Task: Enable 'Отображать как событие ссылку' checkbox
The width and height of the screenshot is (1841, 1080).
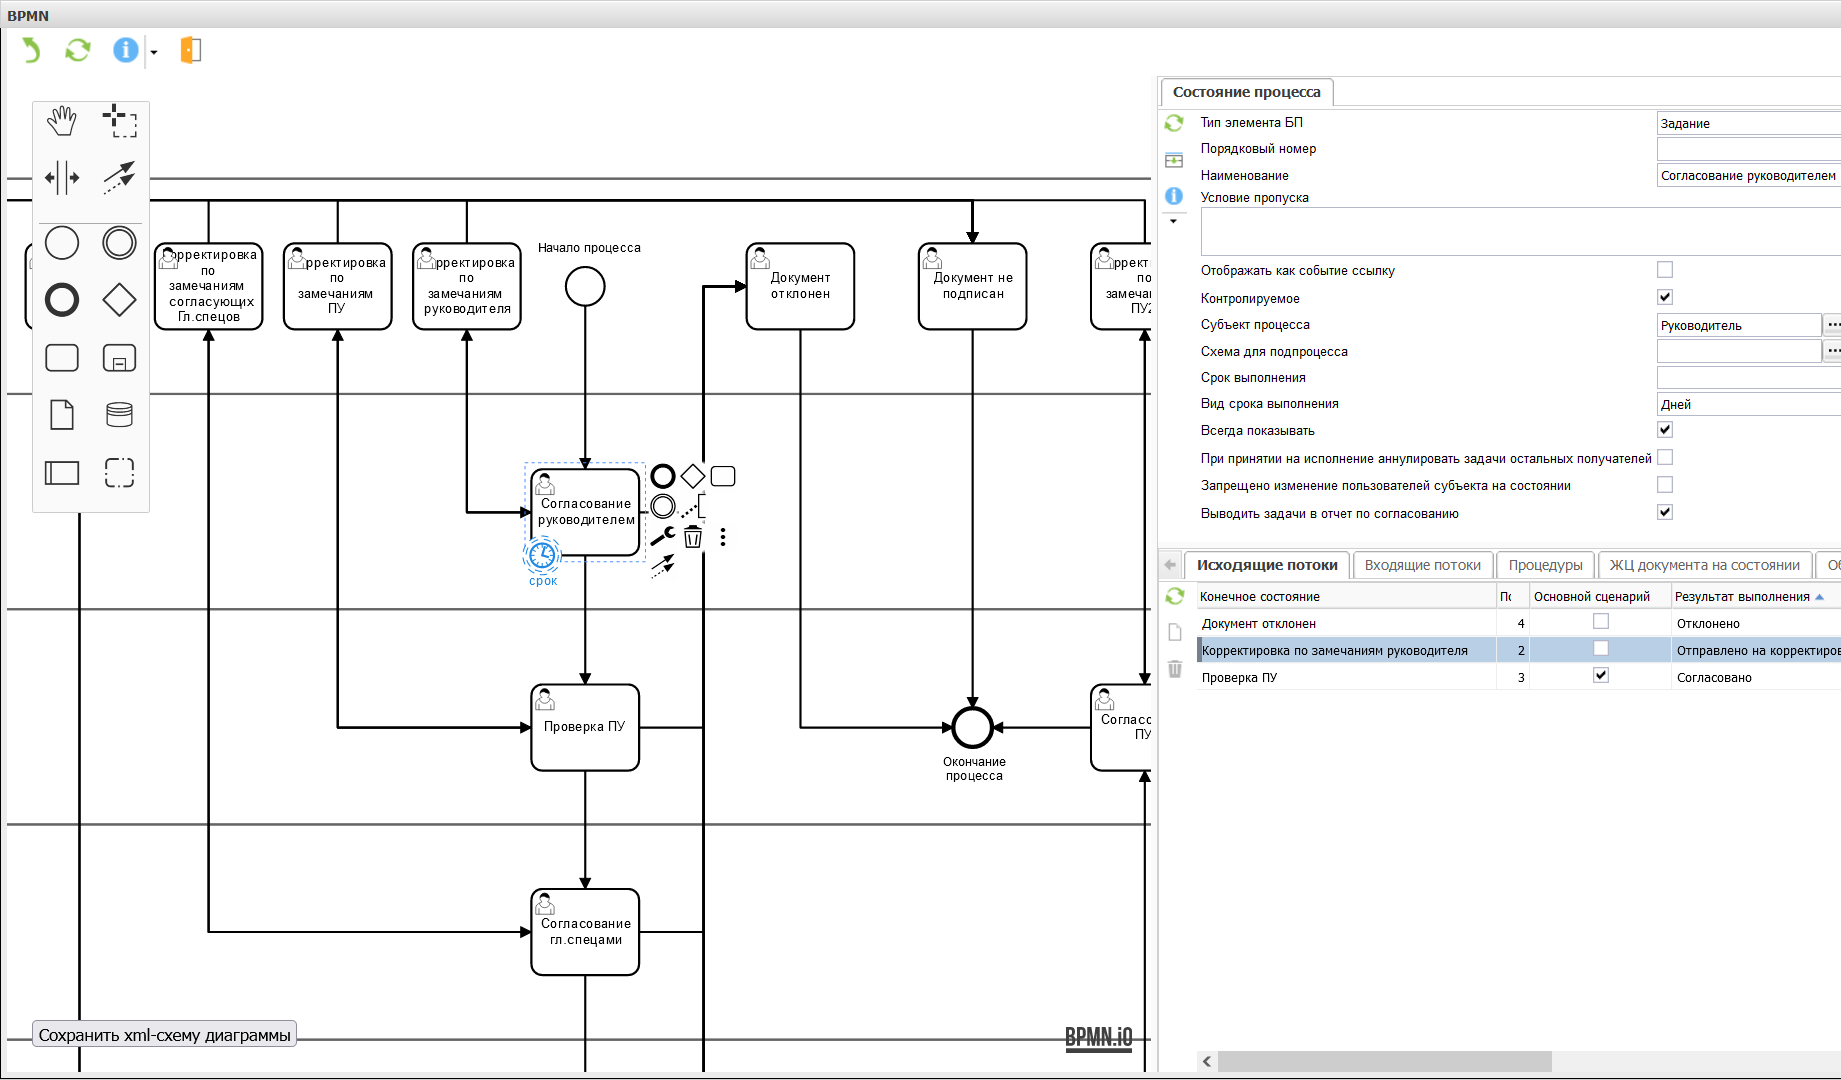Action: (1665, 270)
